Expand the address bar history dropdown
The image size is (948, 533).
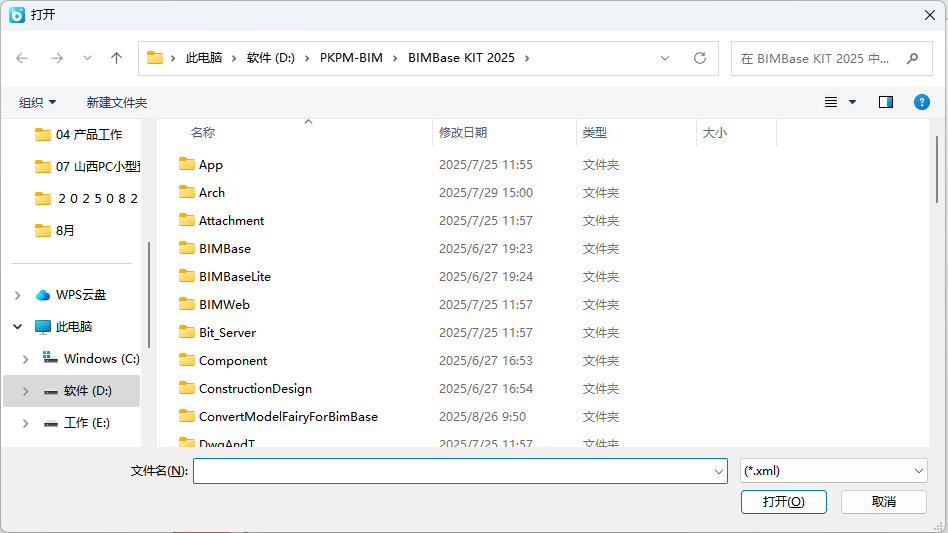tap(665, 58)
